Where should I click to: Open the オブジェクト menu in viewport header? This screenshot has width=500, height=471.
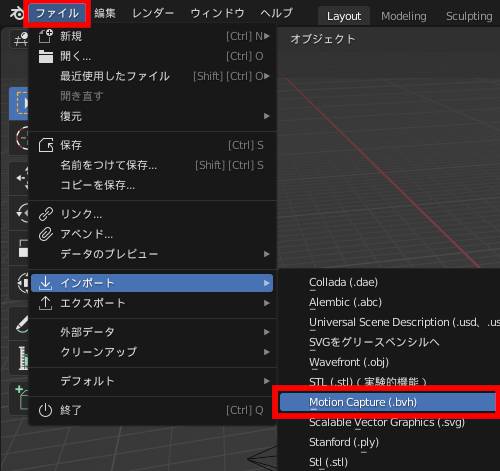pos(323,39)
